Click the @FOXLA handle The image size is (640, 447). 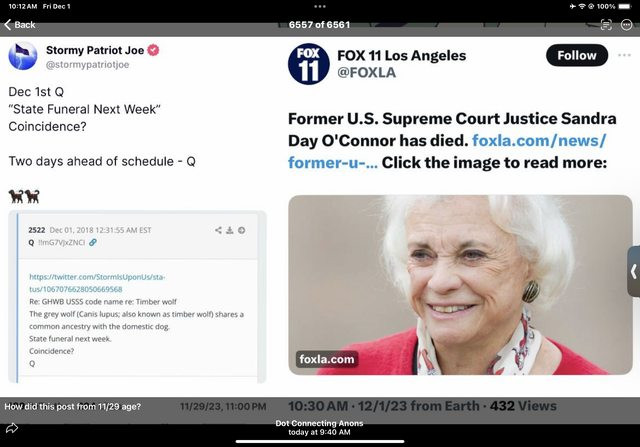366,73
